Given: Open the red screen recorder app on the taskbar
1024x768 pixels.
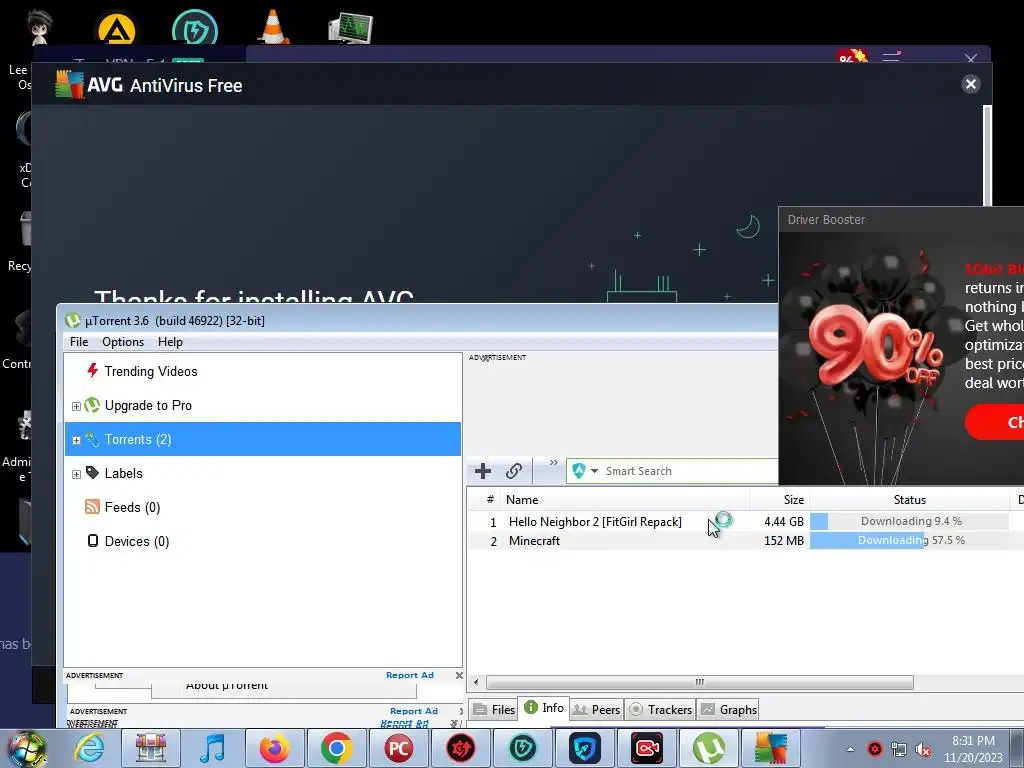Looking at the screenshot, I should [647, 748].
